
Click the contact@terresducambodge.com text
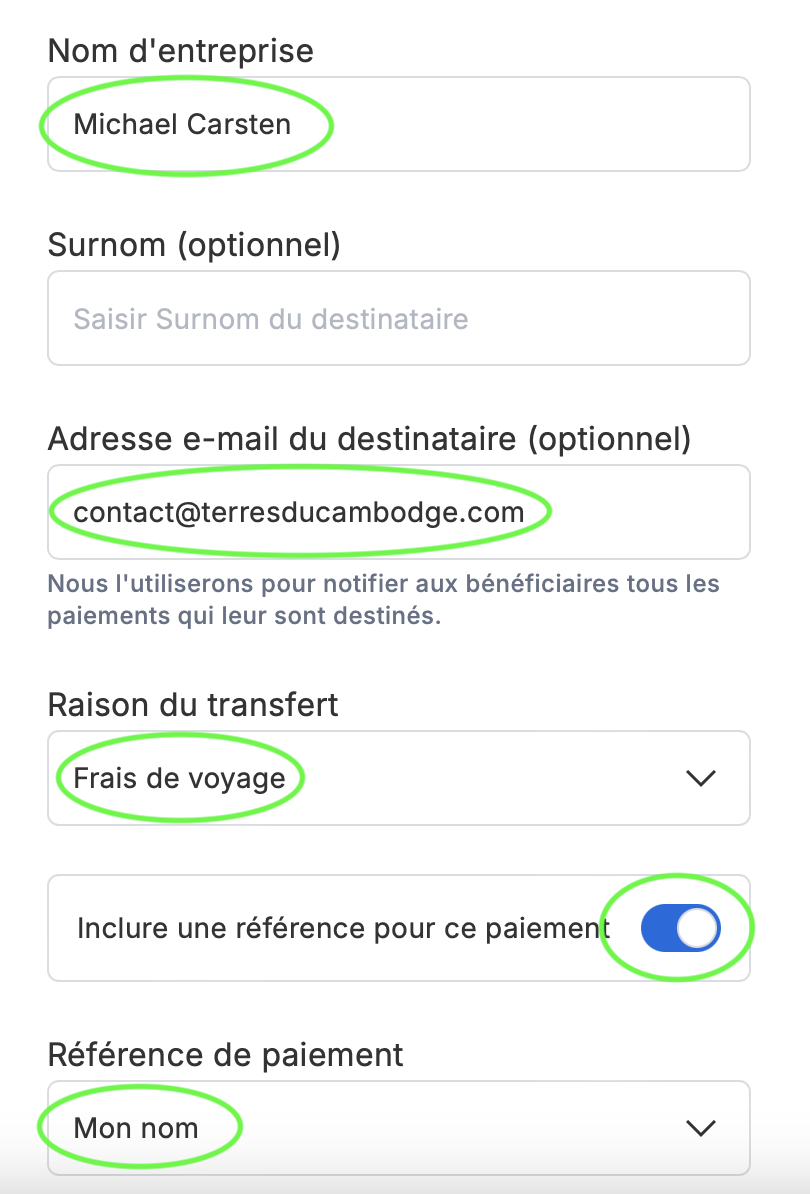299,512
